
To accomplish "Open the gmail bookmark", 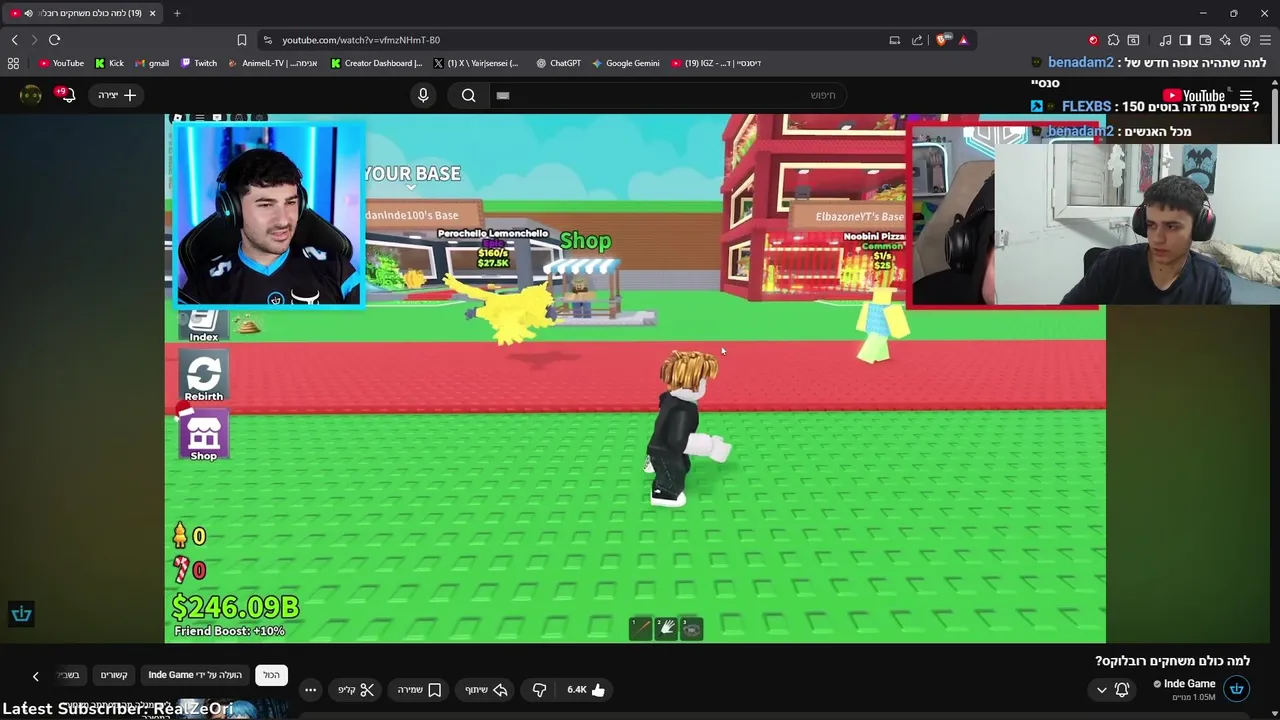I will (152, 63).
